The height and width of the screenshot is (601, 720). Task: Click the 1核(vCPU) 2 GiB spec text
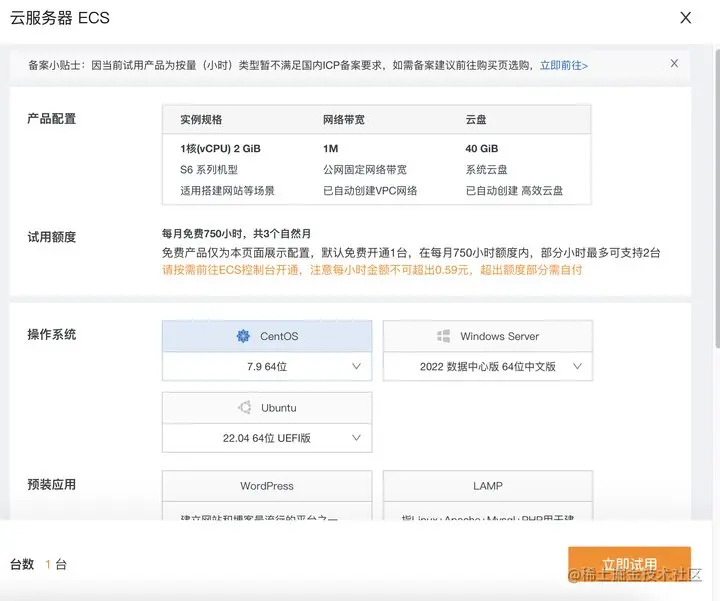tap(220, 149)
